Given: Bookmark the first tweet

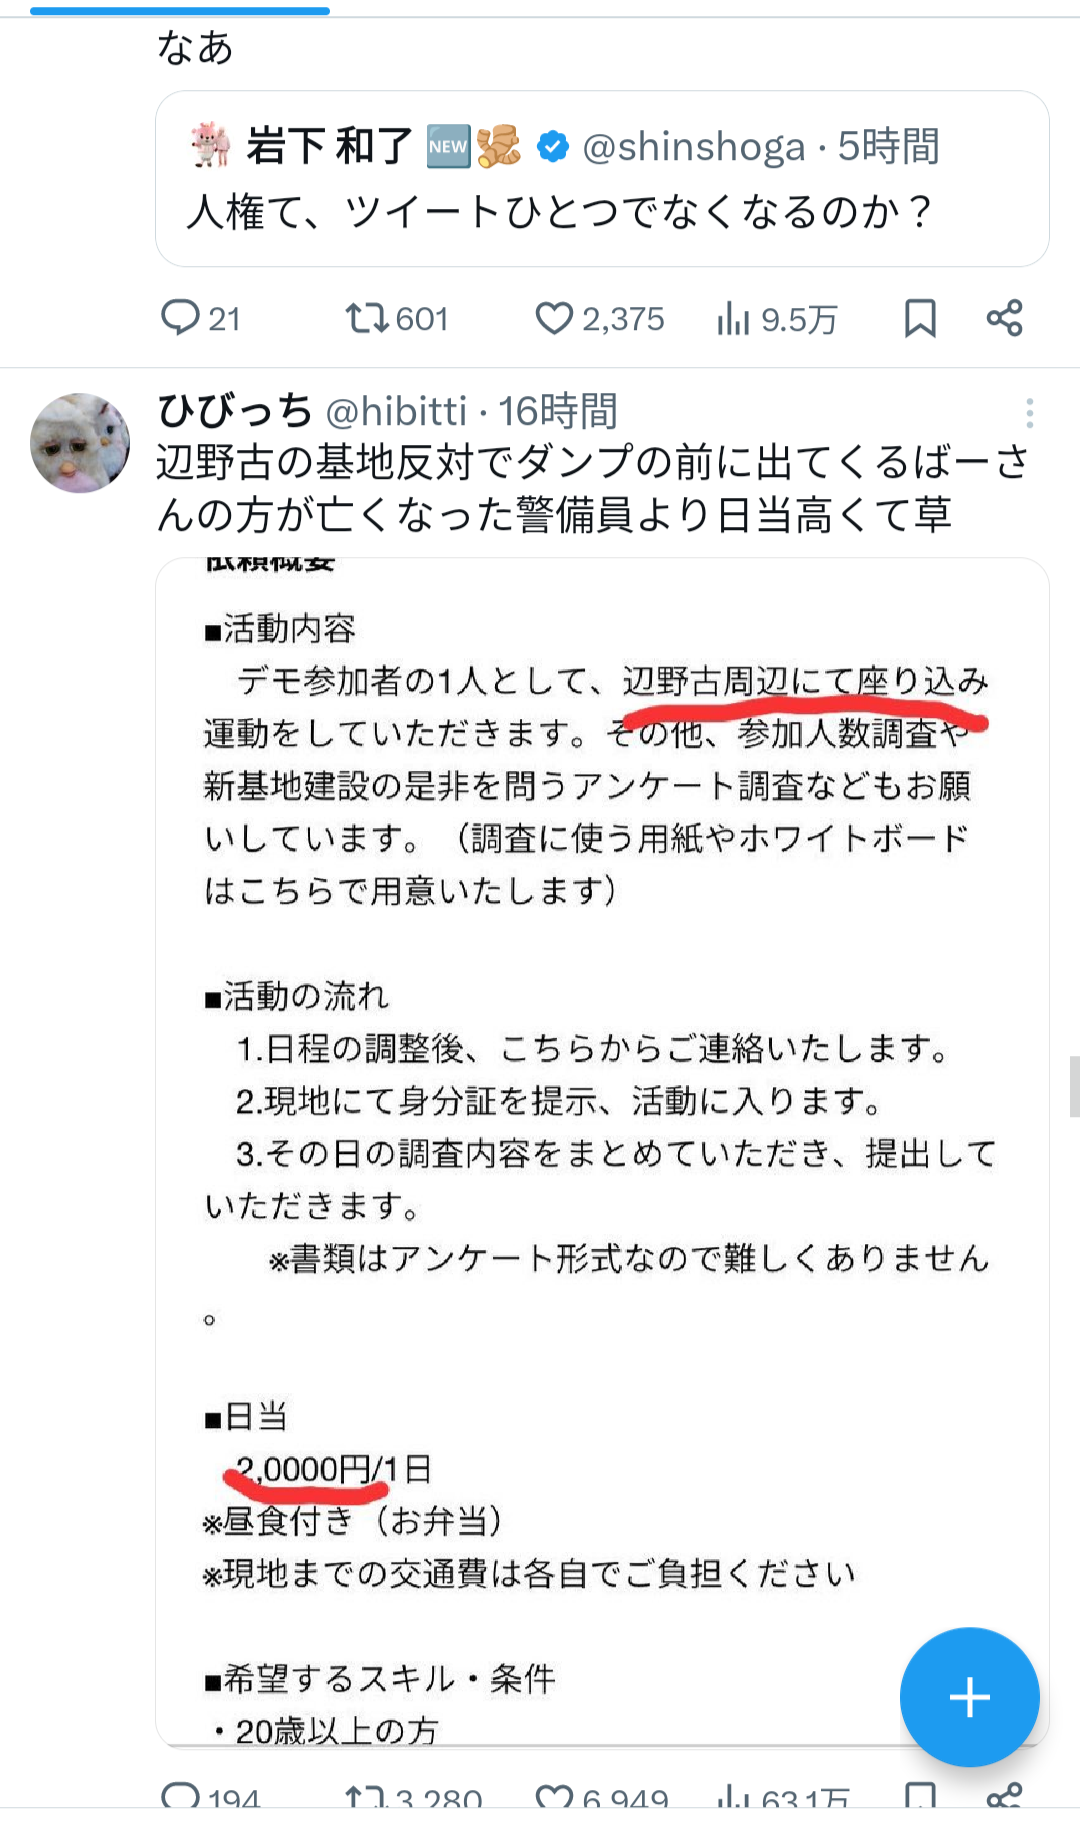Looking at the screenshot, I should [920, 319].
